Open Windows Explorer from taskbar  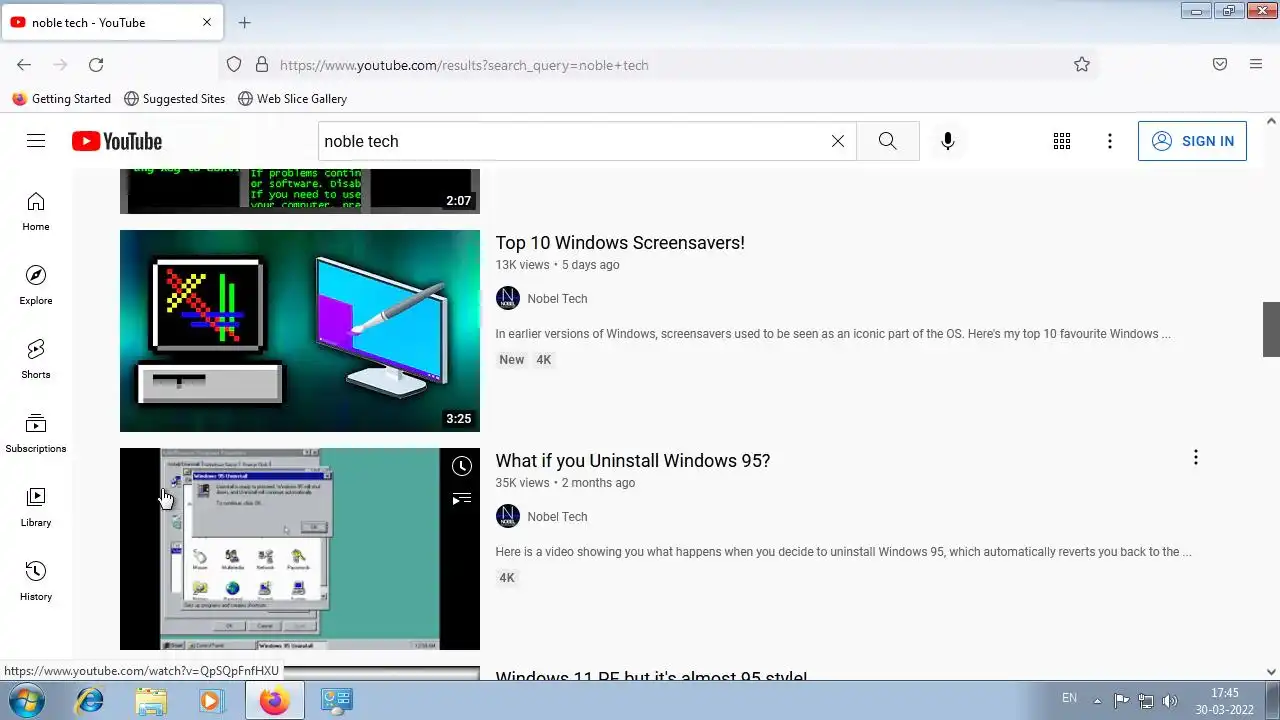151,700
